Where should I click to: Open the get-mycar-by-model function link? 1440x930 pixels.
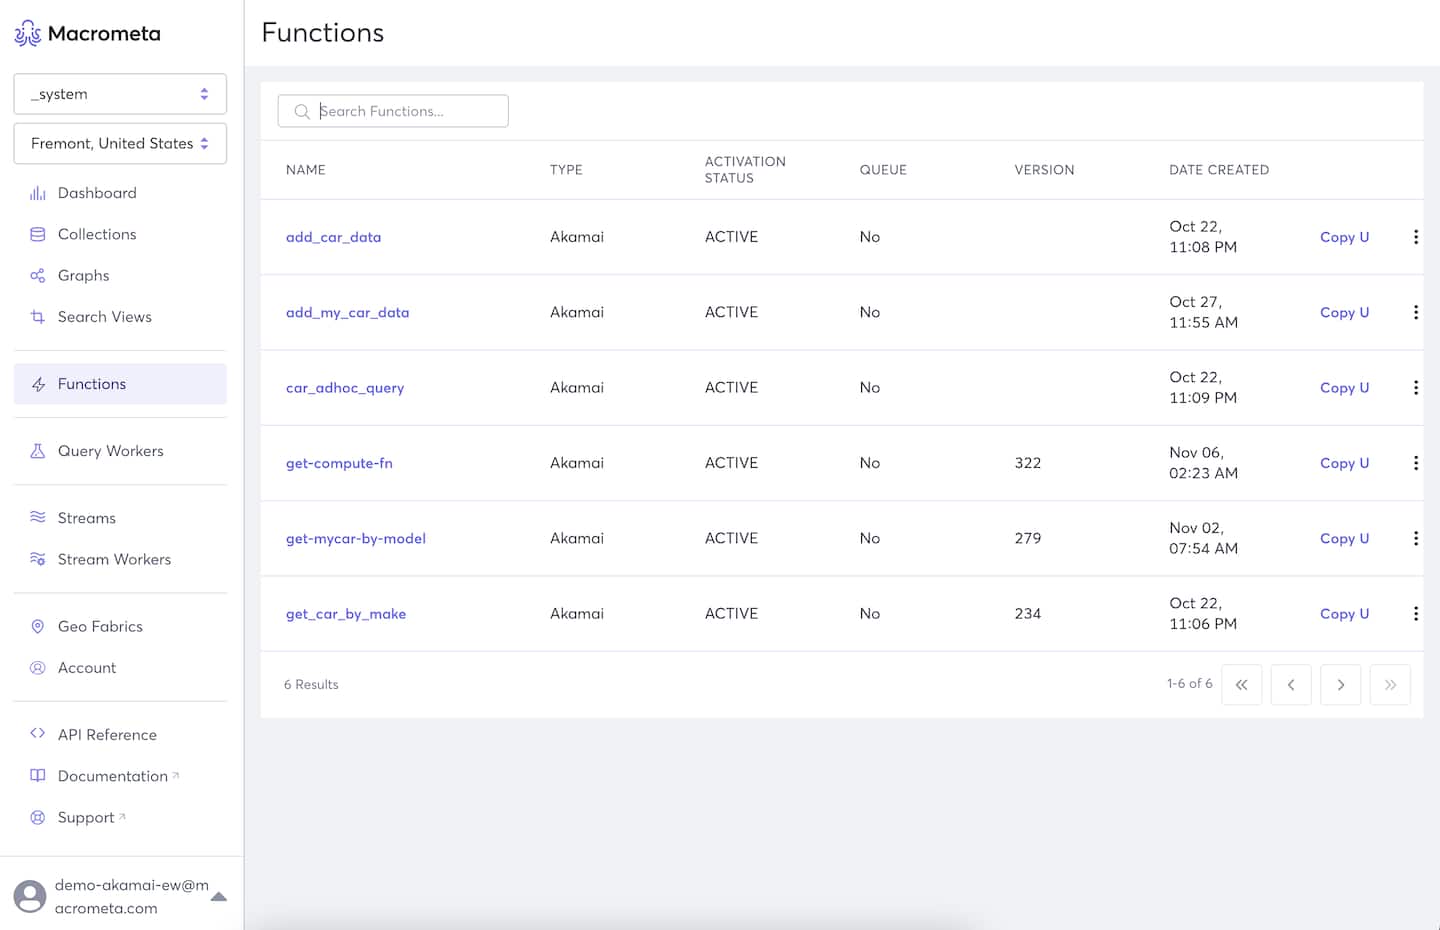click(x=356, y=539)
